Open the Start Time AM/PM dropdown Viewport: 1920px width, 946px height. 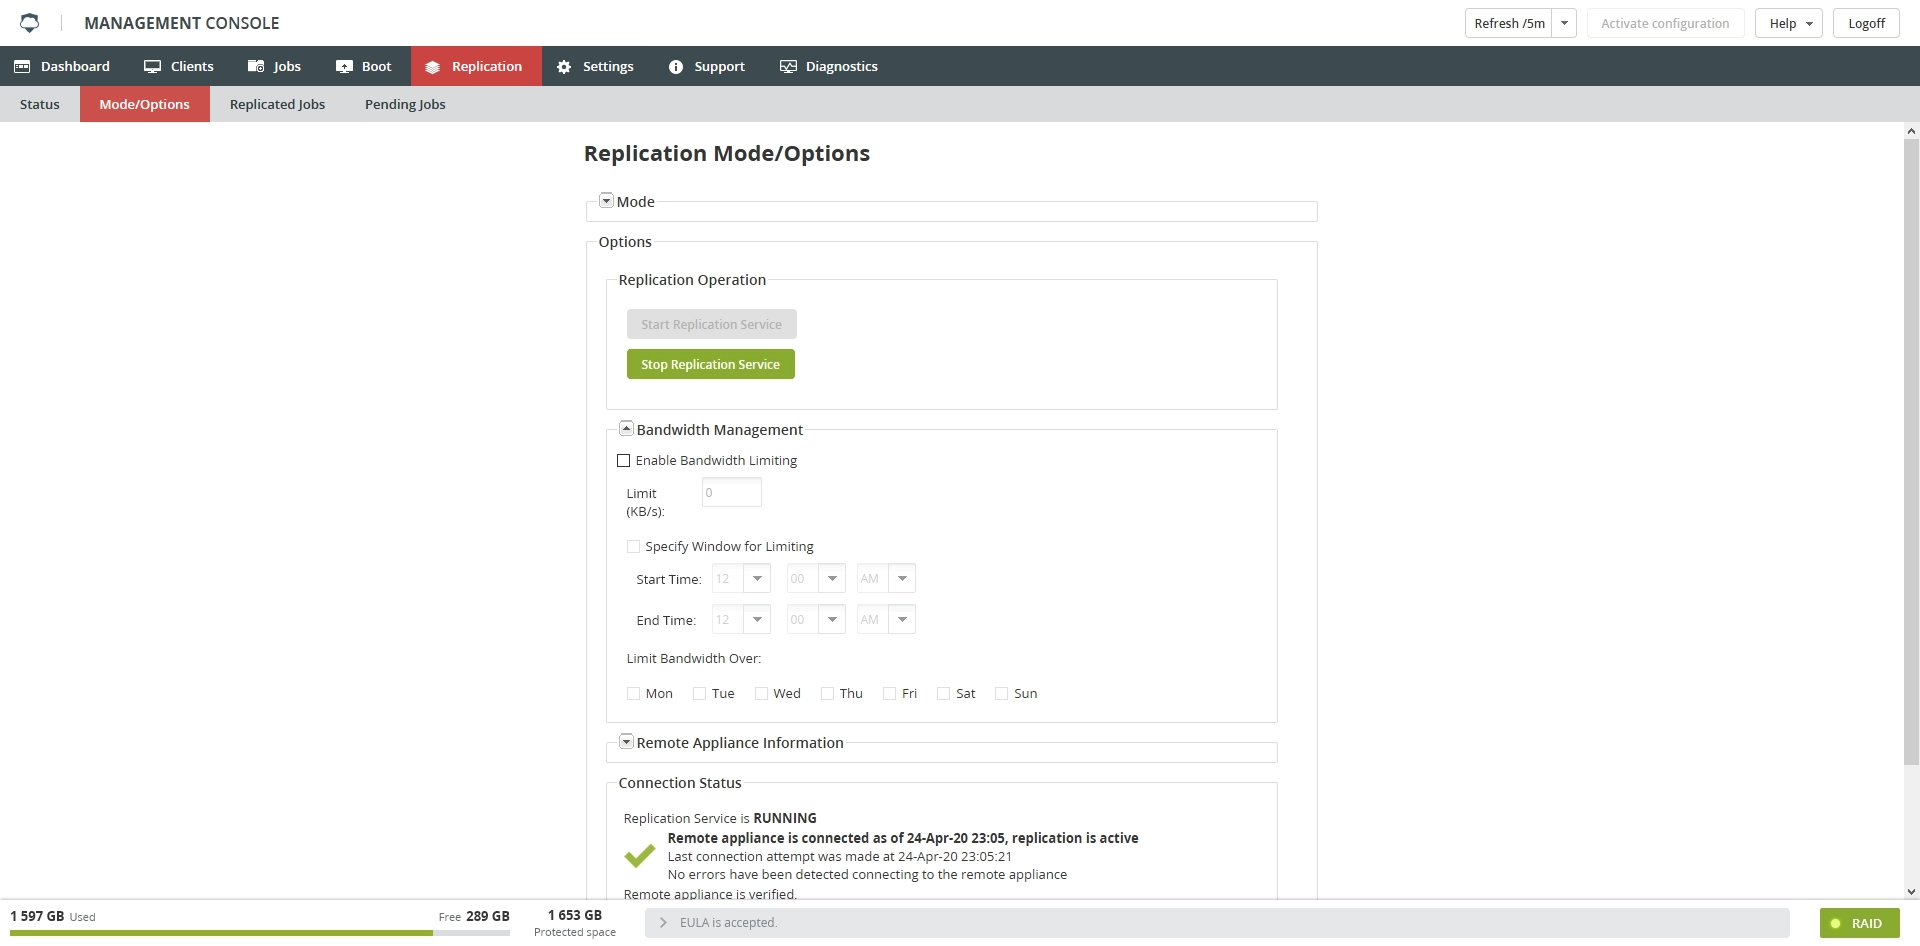902,578
